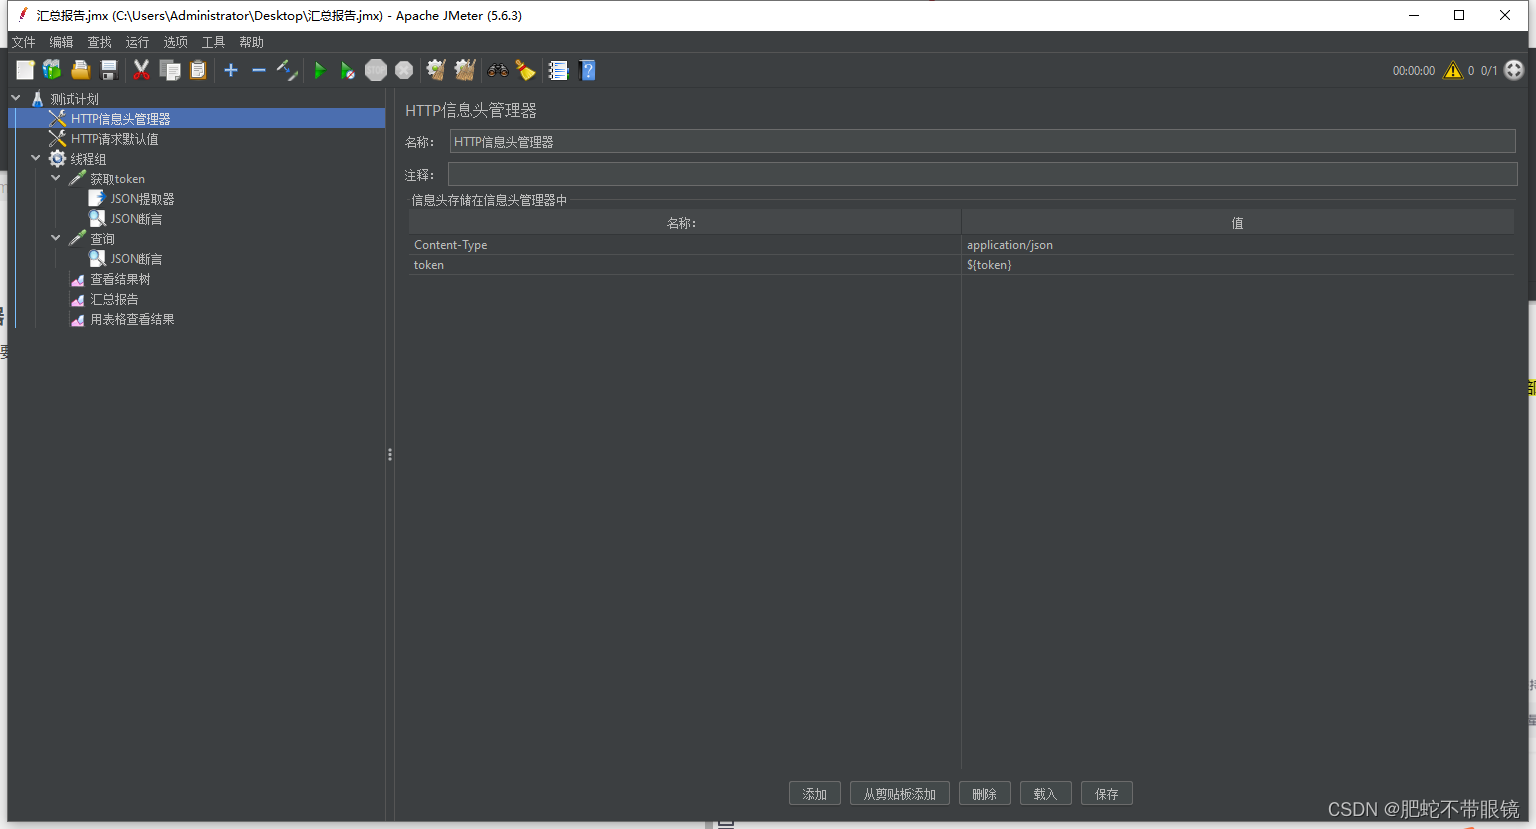Open the 选项 menu
This screenshot has height=829, width=1536.
click(x=175, y=42)
